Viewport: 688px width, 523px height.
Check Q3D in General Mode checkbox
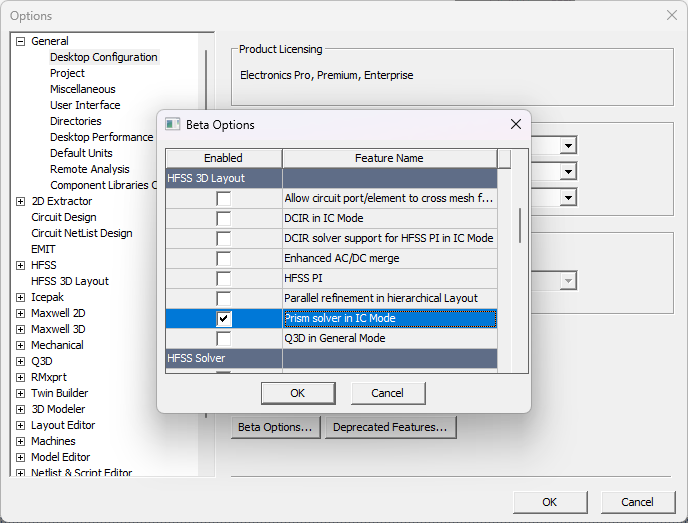(x=223, y=338)
